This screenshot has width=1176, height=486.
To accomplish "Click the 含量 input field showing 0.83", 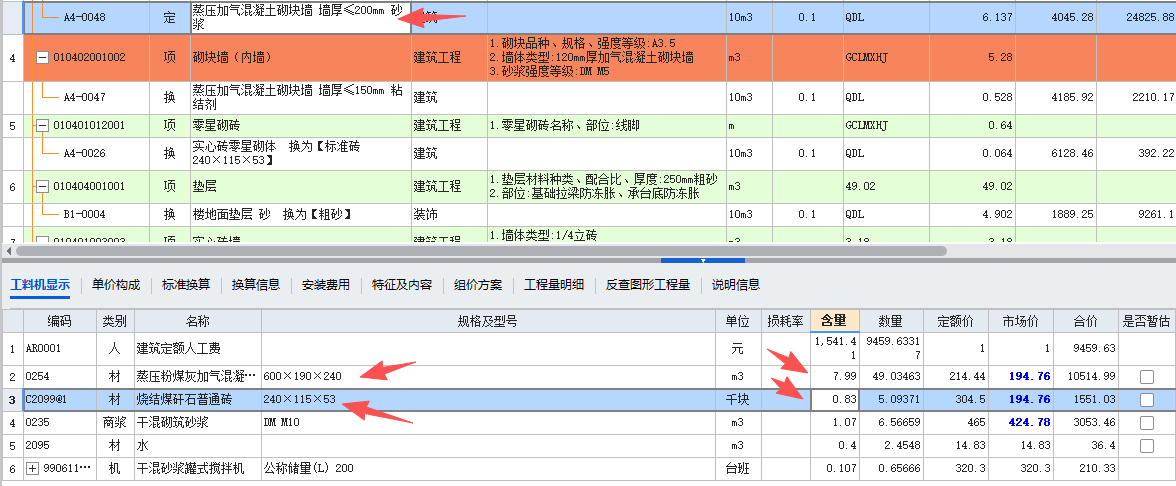I will point(834,400).
